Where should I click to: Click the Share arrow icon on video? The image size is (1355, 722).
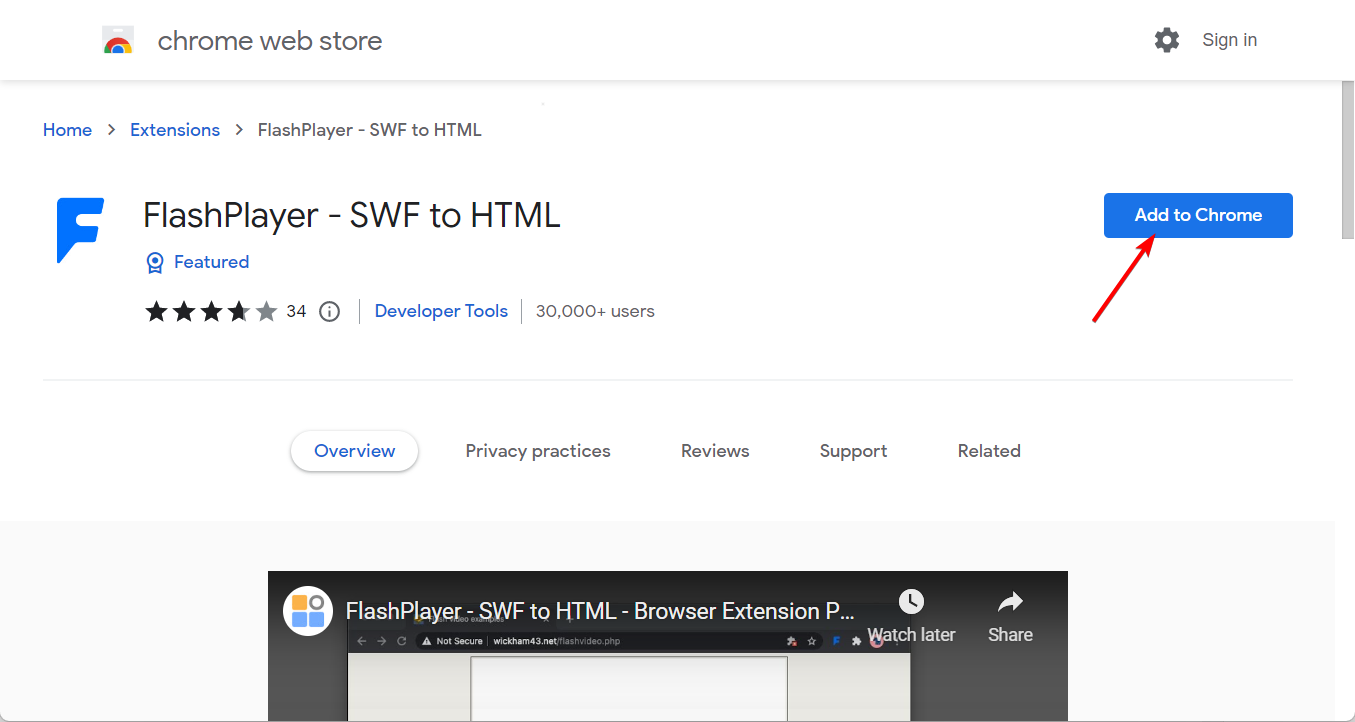1010,601
